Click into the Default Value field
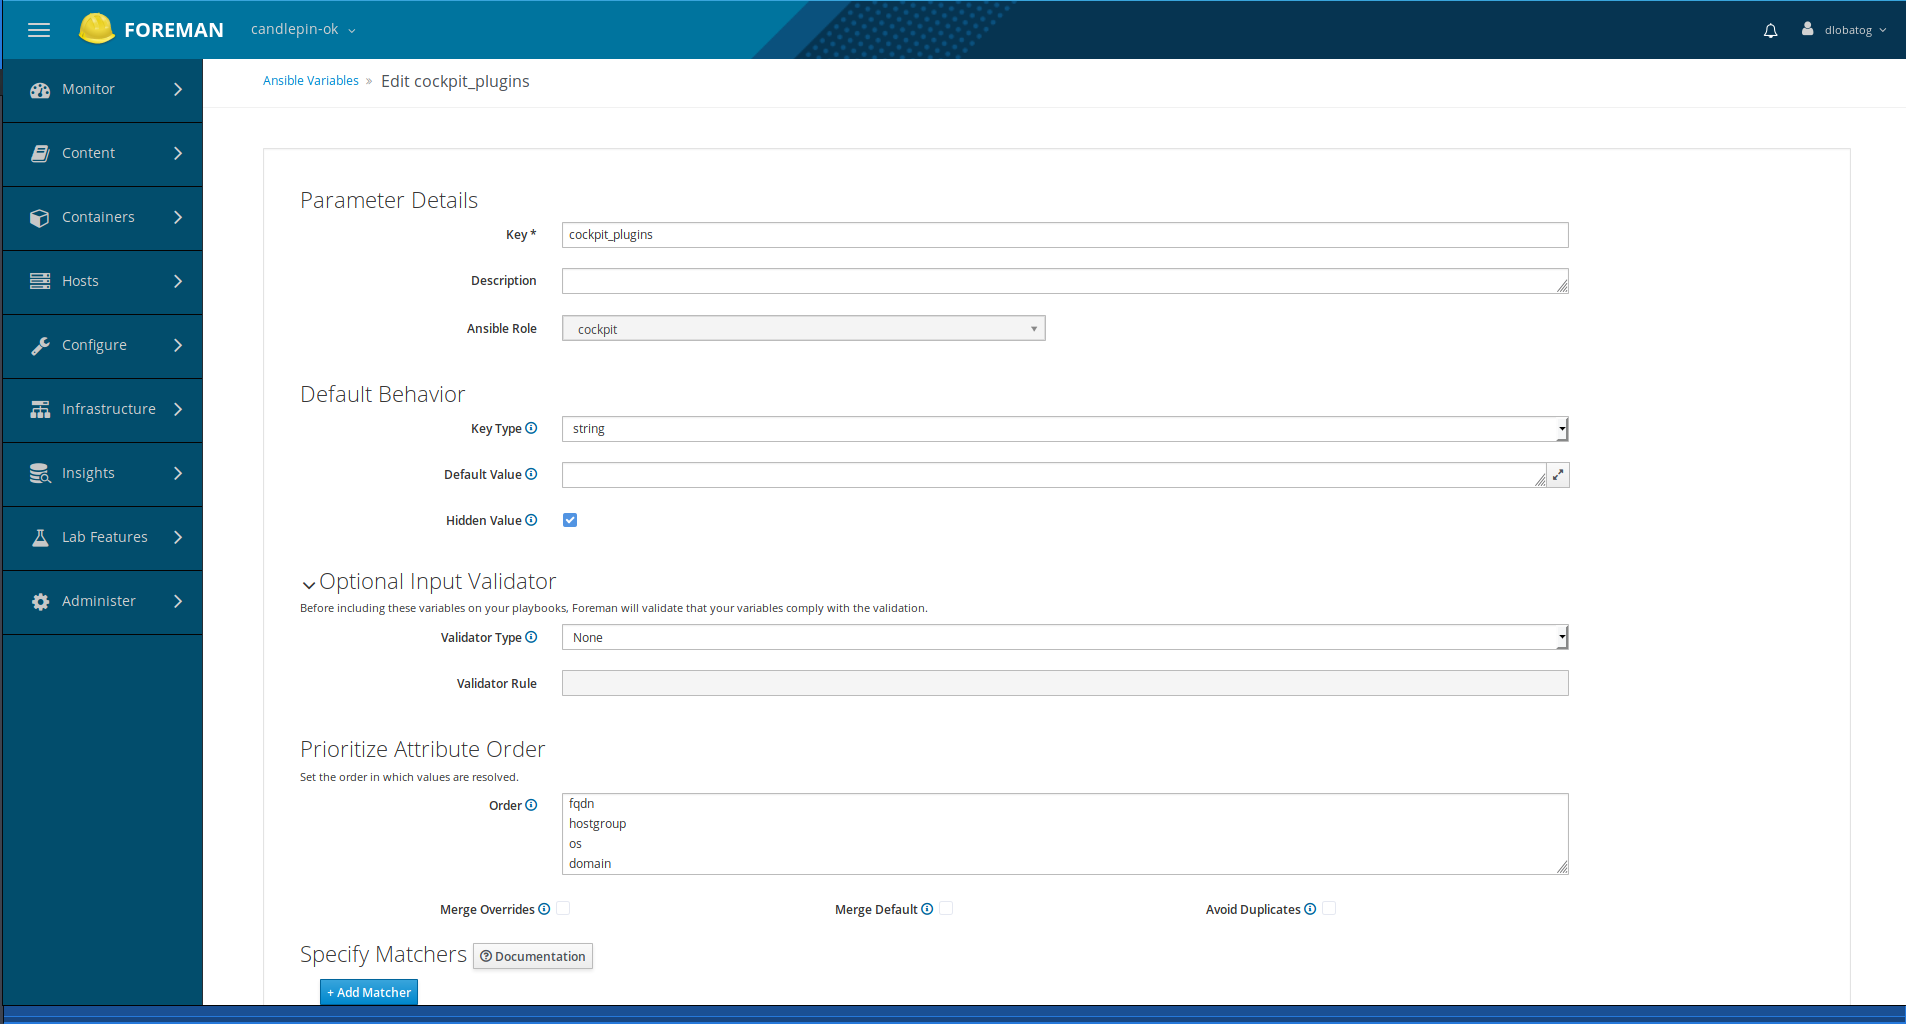Viewport: 1906px width, 1024px height. pos(1054,475)
